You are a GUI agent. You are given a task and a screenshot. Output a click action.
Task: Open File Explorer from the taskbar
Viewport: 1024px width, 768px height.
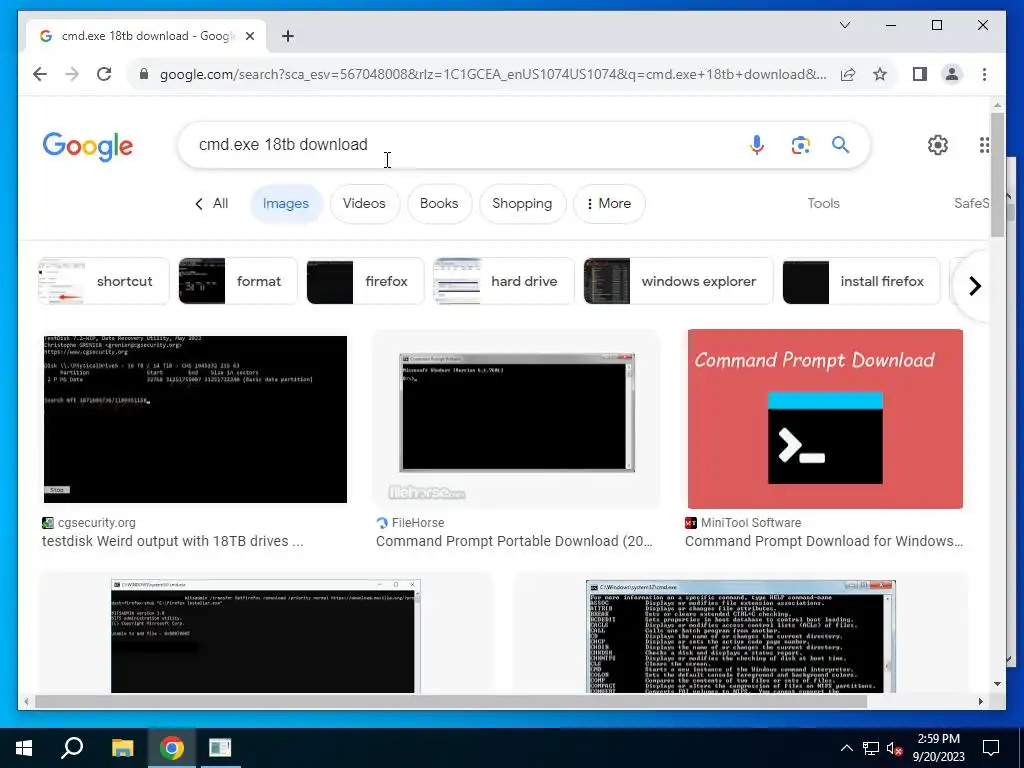point(122,748)
